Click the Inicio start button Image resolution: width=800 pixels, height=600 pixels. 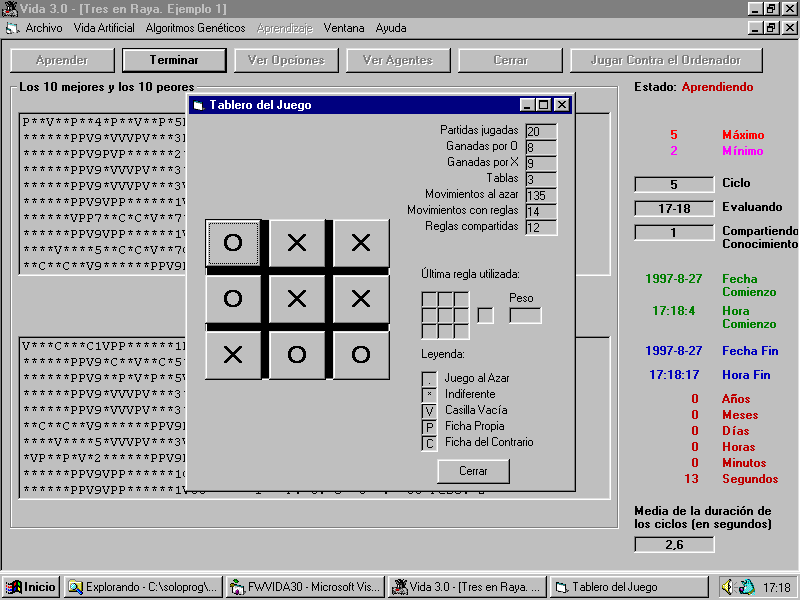pos(31,587)
